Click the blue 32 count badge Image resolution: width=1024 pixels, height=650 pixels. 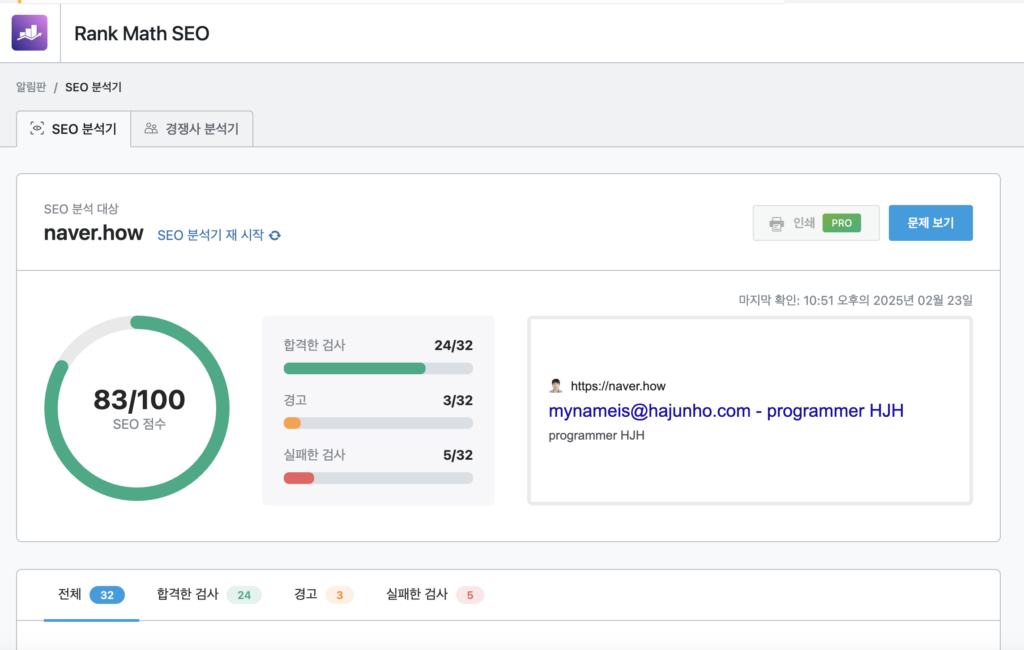pos(107,595)
